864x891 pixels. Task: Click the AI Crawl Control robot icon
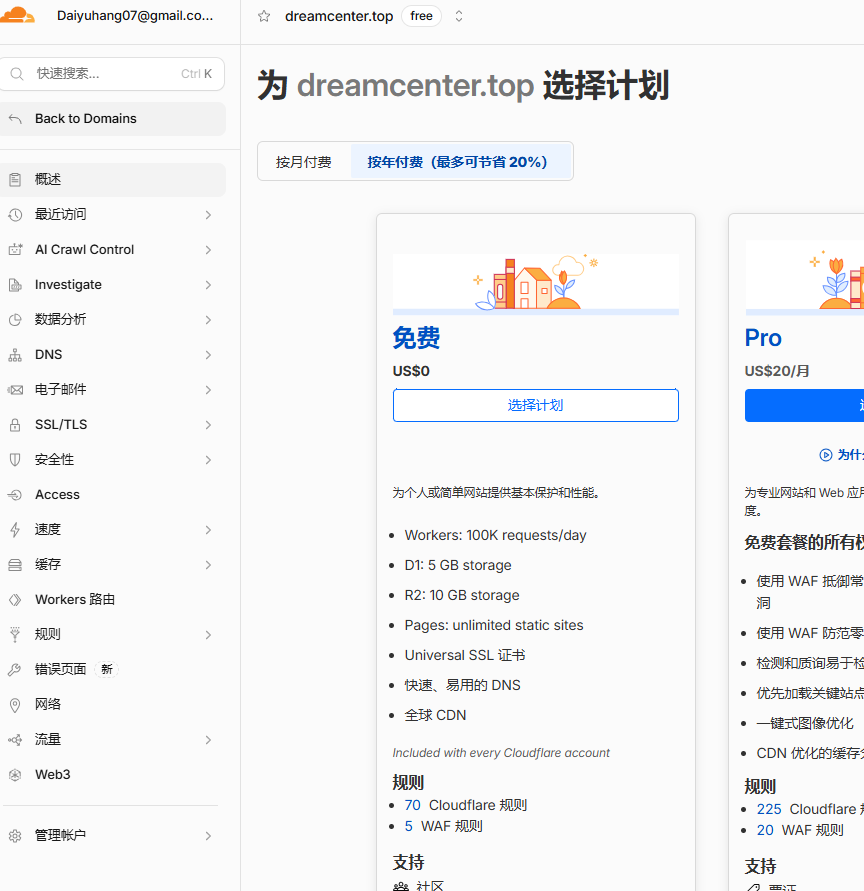pyautogui.click(x=15, y=249)
